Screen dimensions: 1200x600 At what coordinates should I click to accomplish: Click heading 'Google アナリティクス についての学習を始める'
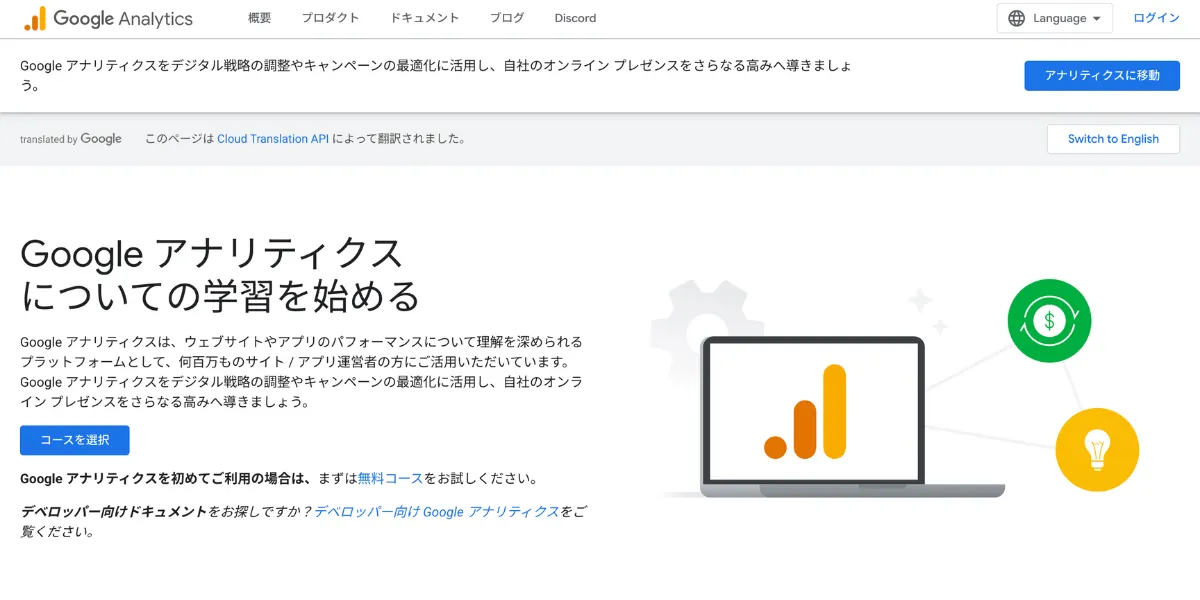click(220, 275)
